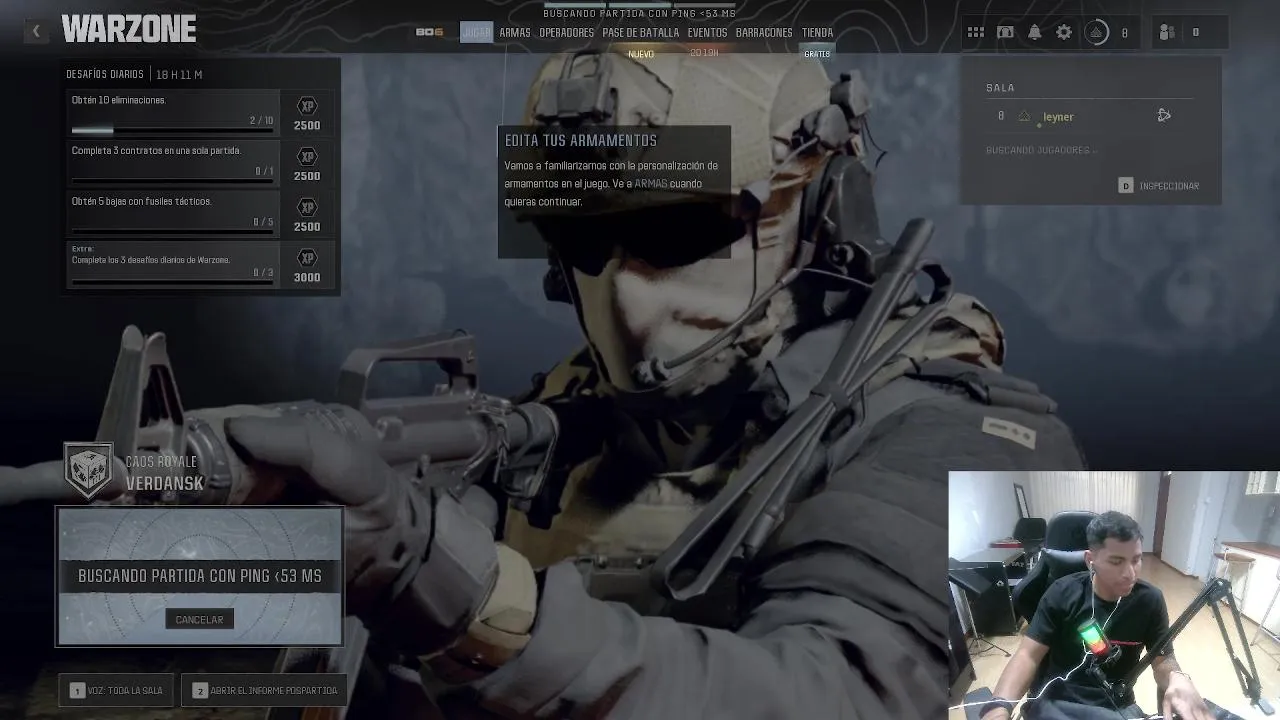Click the NUEVO tag under Pase de Batalla
The image size is (1280, 720).
[x=641, y=54]
